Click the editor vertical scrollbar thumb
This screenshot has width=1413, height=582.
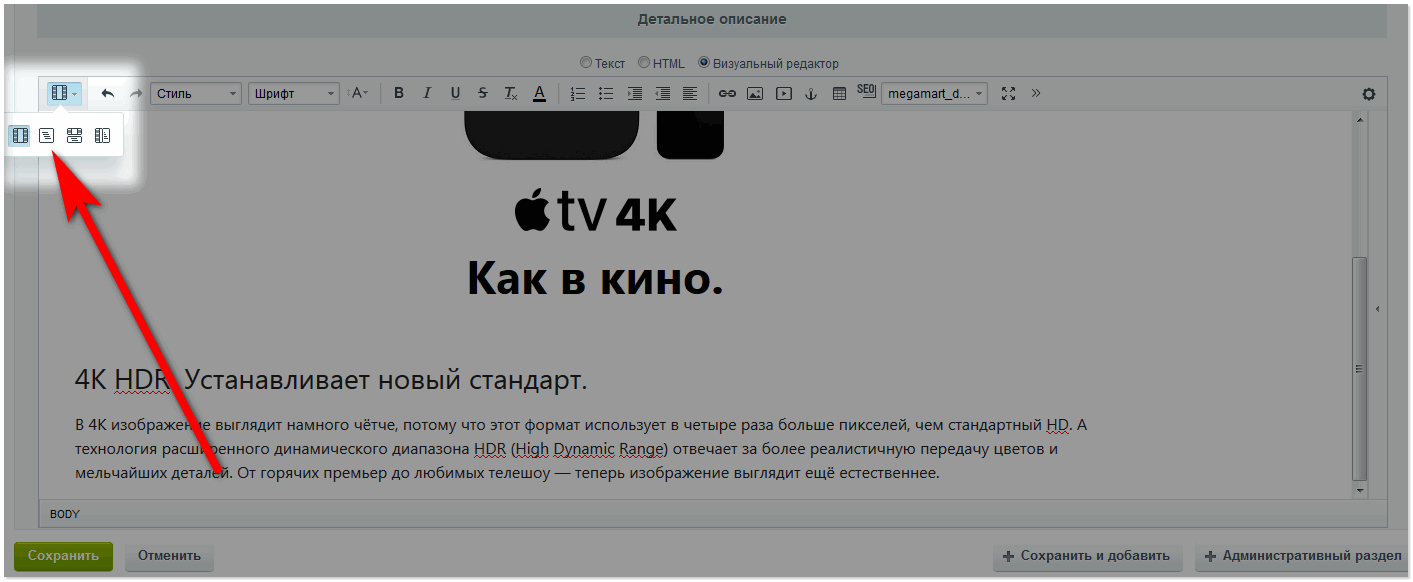[x=1358, y=368]
